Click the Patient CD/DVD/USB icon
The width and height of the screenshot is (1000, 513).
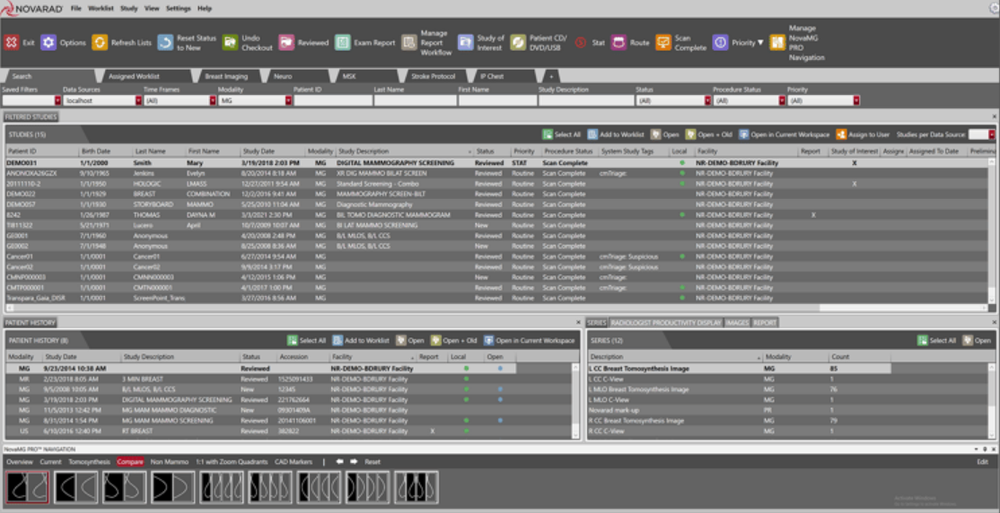pyautogui.click(x=518, y=43)
